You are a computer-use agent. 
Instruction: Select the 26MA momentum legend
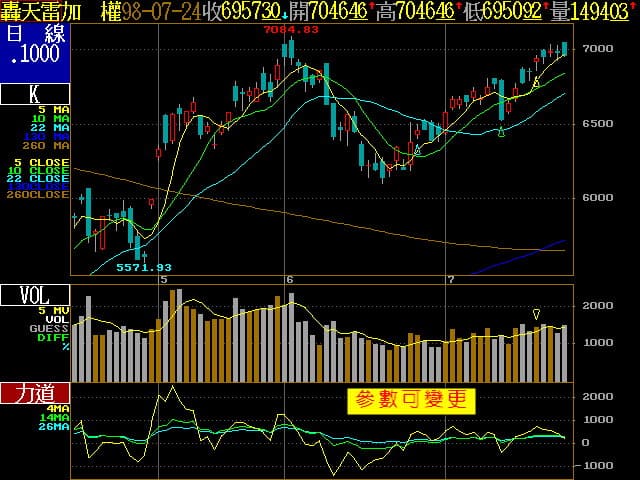pos(55,427)
